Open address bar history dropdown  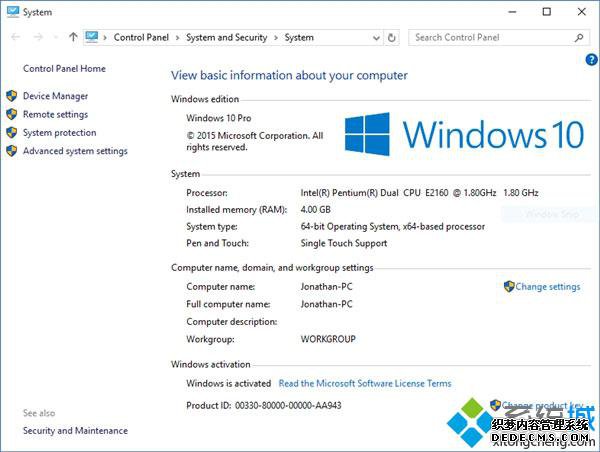coord(376,38)
